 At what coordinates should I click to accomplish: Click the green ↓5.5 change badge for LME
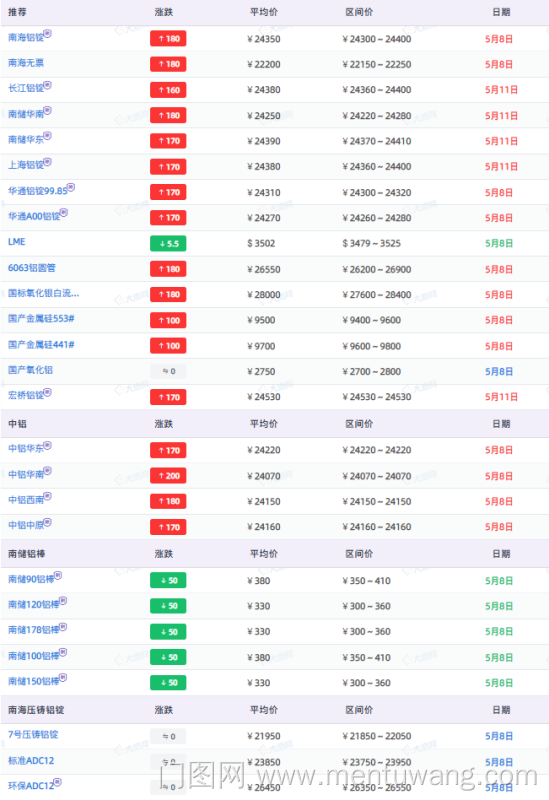pyautogui.click(x=168, y=243)
